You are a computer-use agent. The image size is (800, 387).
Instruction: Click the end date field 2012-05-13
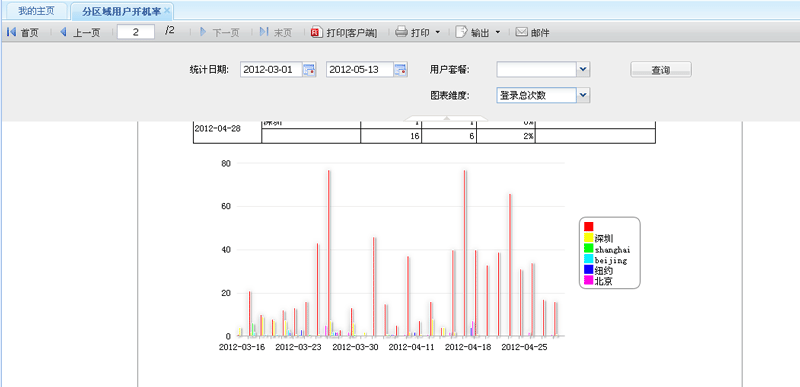pos(360,70)
